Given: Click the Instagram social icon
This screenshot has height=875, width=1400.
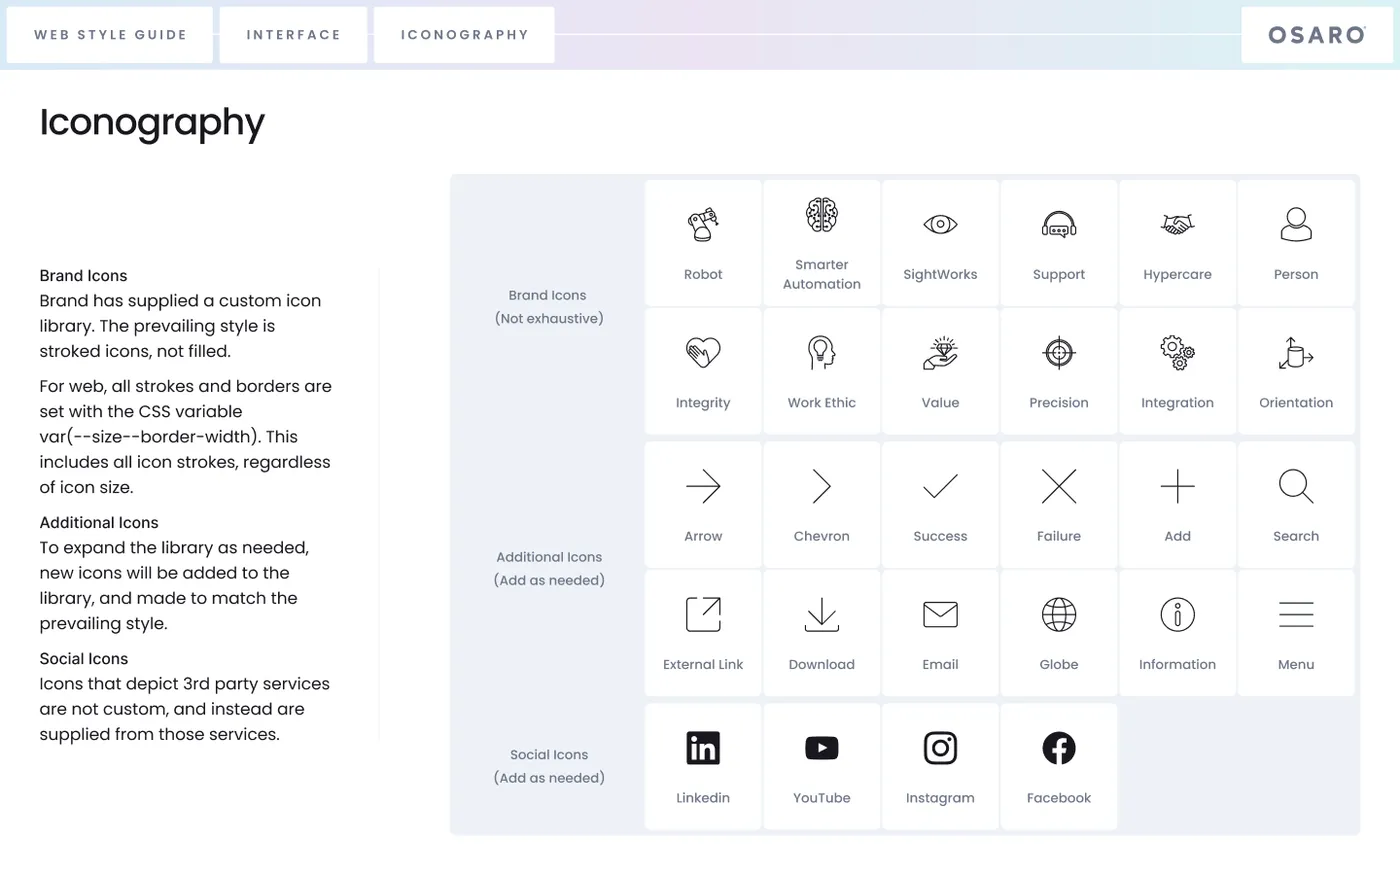Looking at the screenshot, I should point(940,748).
